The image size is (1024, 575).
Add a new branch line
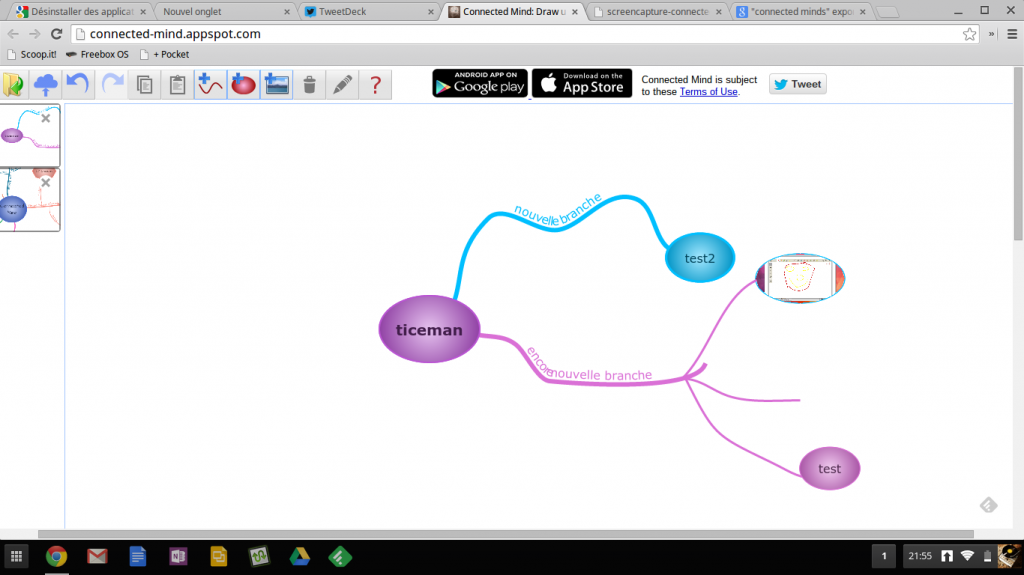click(210, 85)
